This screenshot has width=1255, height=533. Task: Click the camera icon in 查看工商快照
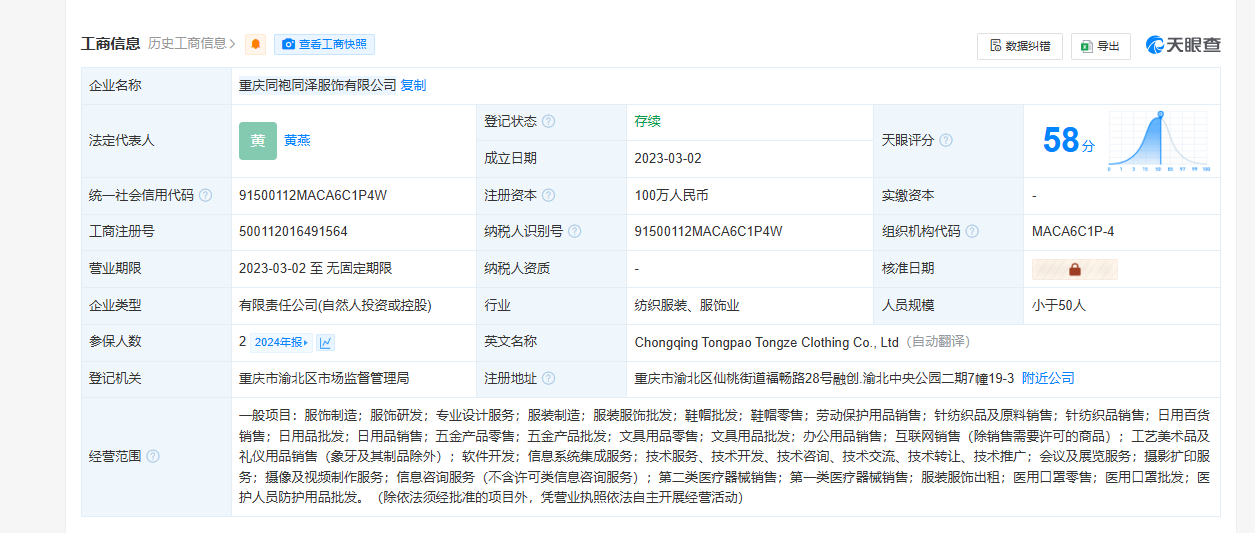click(288, 44)
